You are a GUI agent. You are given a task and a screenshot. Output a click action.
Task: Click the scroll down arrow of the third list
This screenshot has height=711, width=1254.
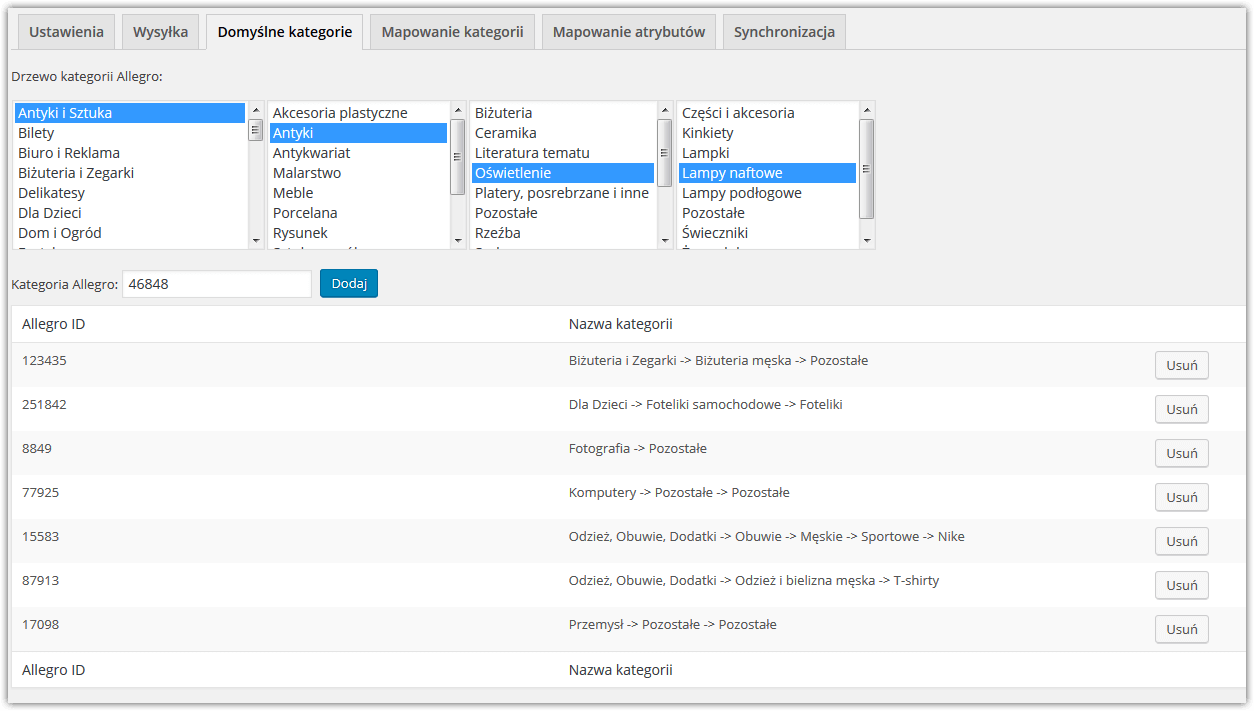click(664, 240)
